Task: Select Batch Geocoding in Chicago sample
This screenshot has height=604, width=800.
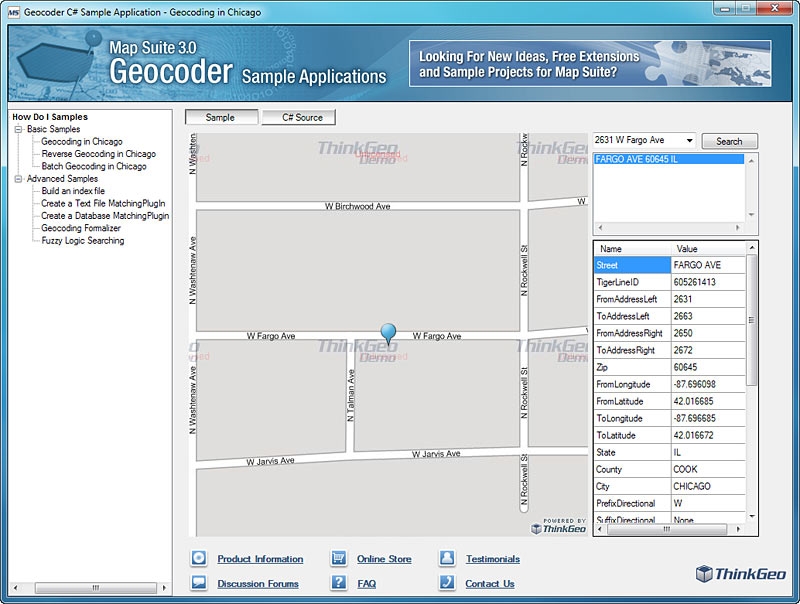Action: coord(94,166)
